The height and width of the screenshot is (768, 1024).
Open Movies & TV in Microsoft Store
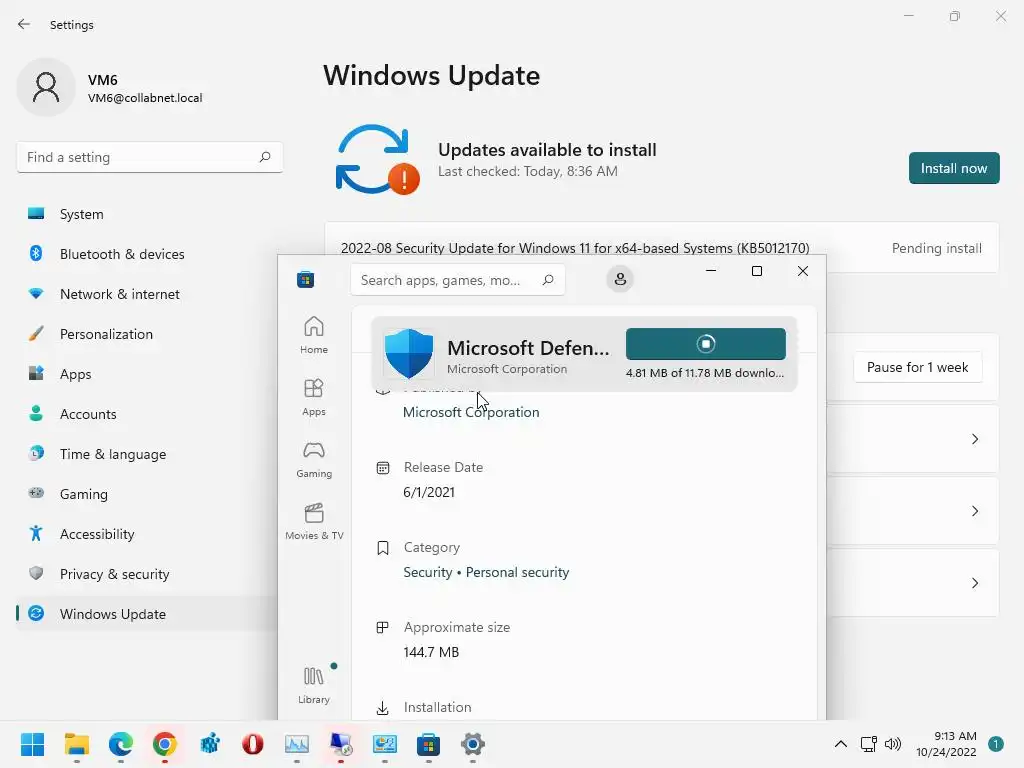coord(313,521)
